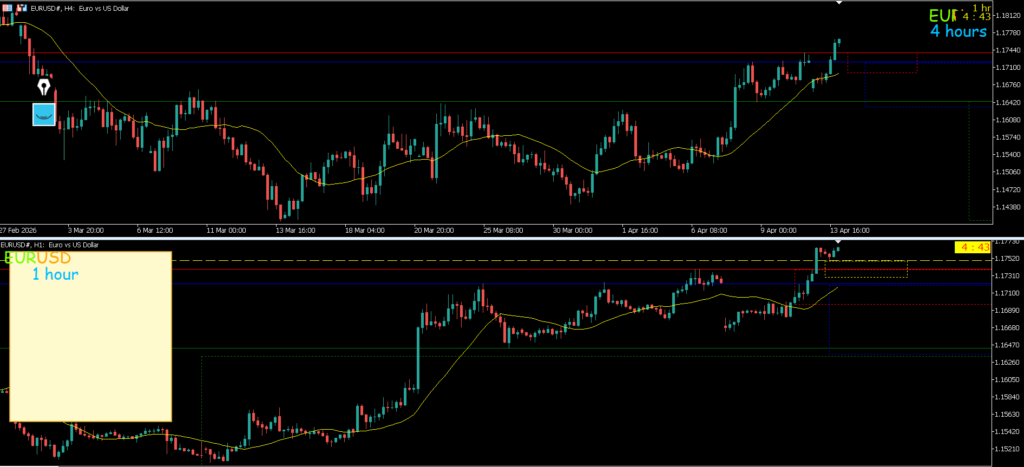Click the blue '4 hours' text label
This screenshot has width=1024, height=467.
958,31
